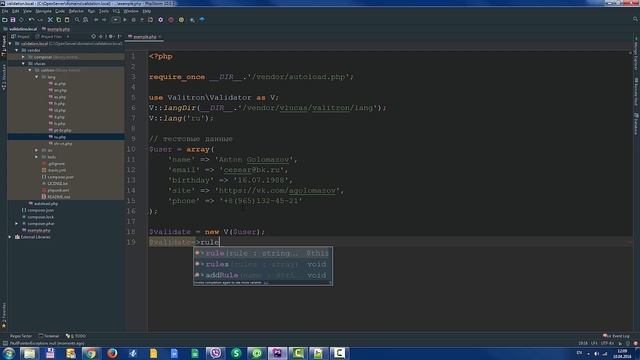The width and height of the screenshot is (640, 360).
Task: Choose 'rules' from completion popup
Action: click(x=263, y=264)
